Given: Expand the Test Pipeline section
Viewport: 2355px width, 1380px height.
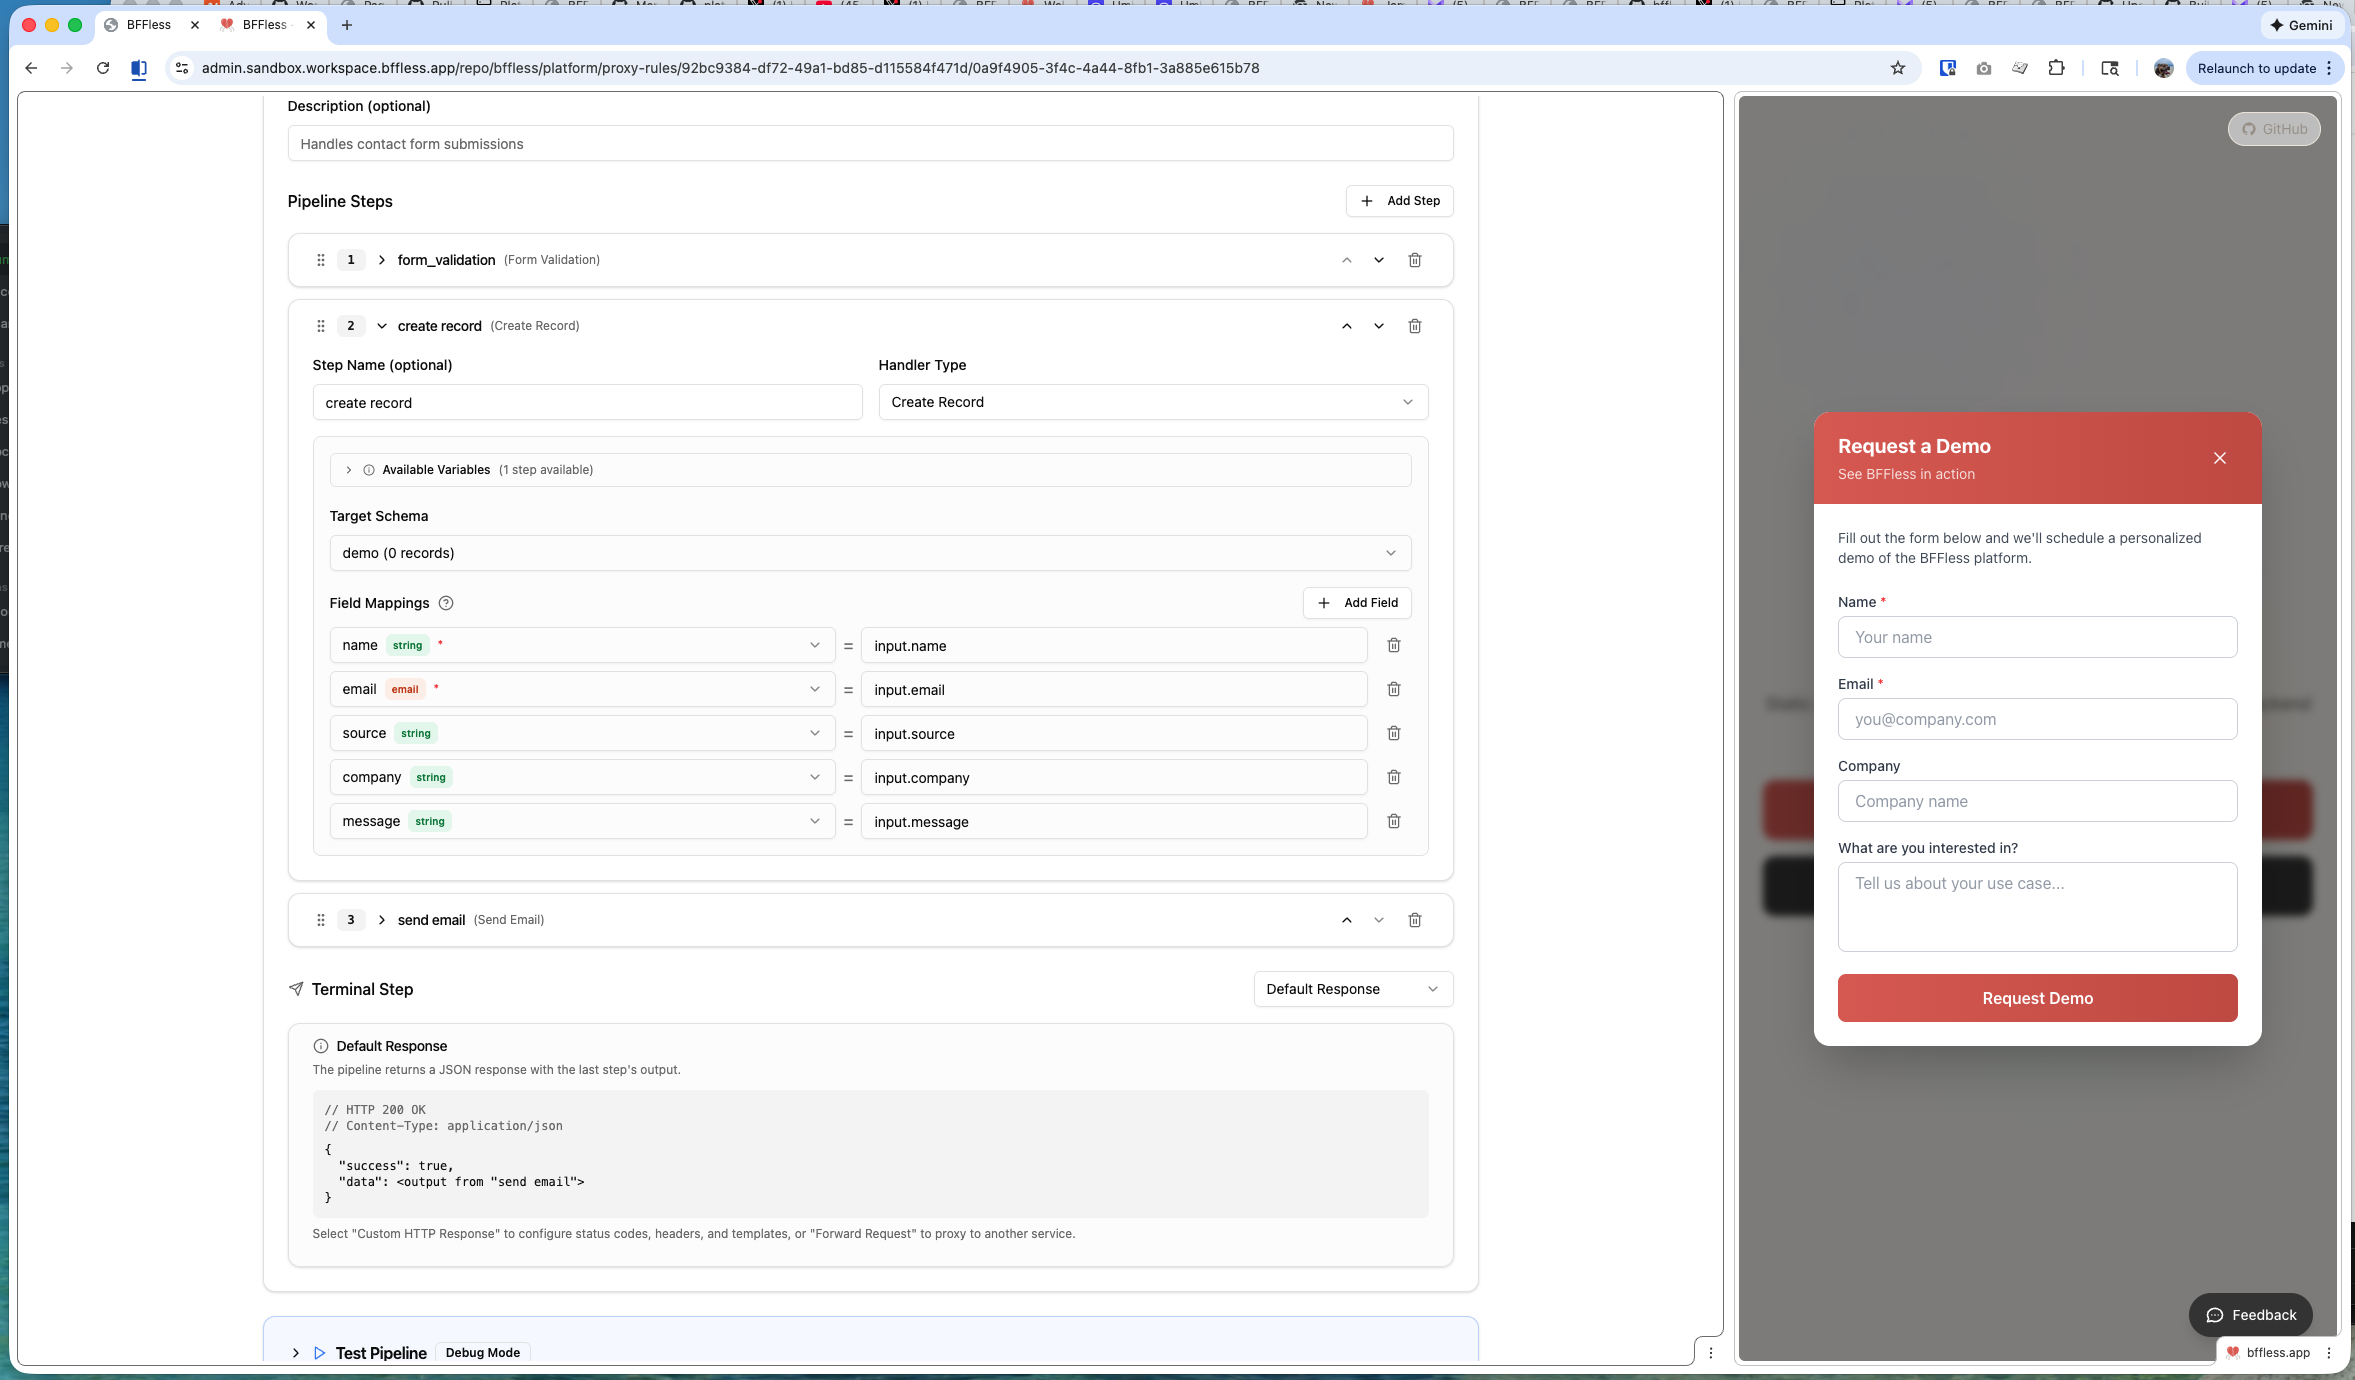Looking at the screenshot, I should point(296,1353).
